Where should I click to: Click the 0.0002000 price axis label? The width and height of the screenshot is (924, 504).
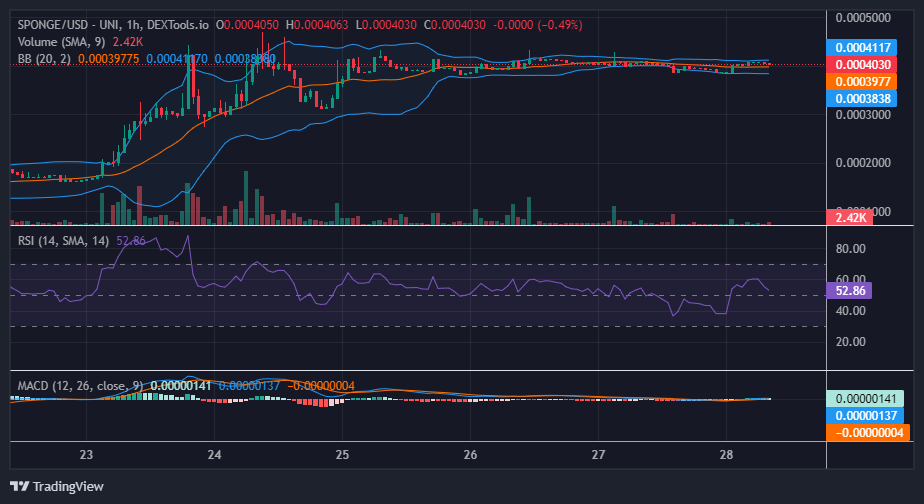click(863, 163)
